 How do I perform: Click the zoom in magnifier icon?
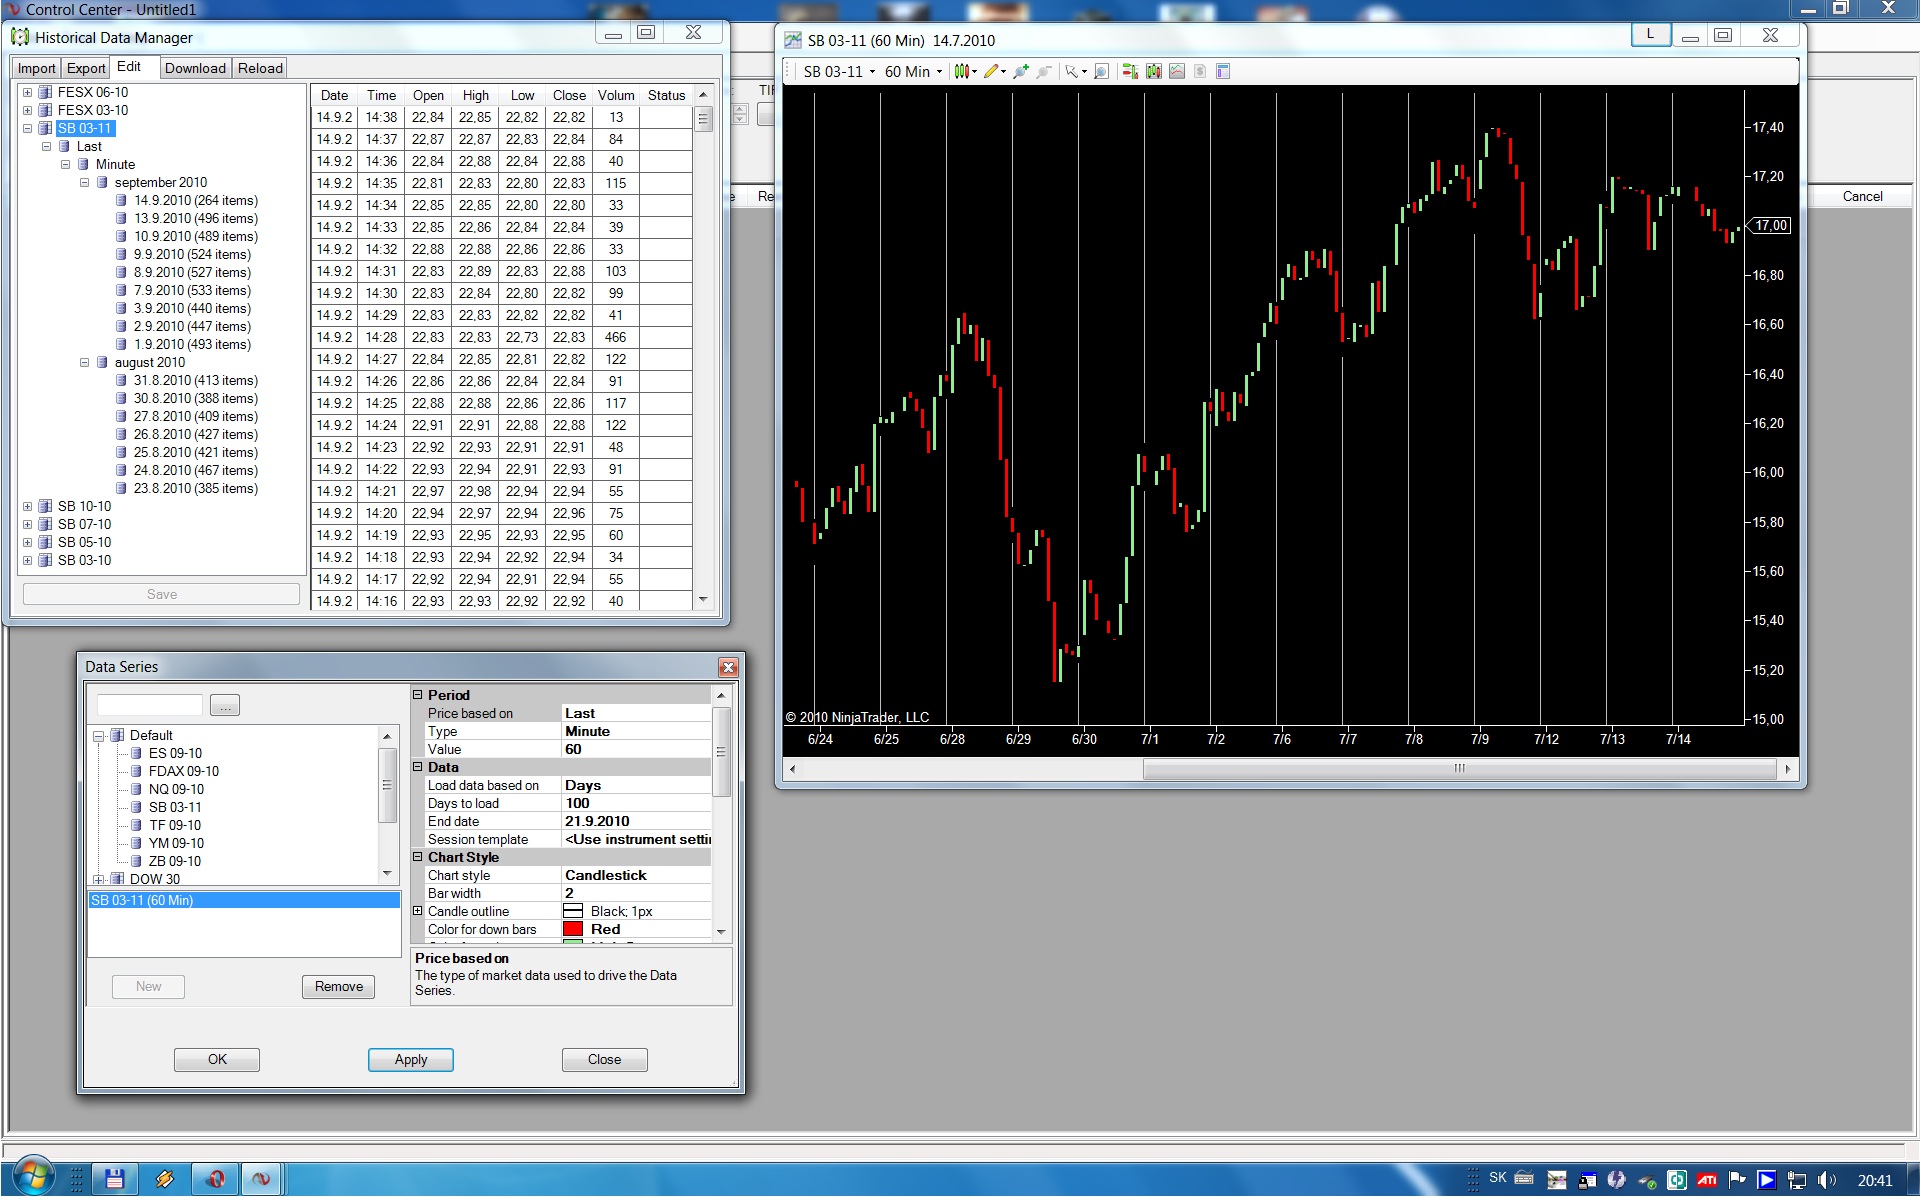pos(1020,72)
